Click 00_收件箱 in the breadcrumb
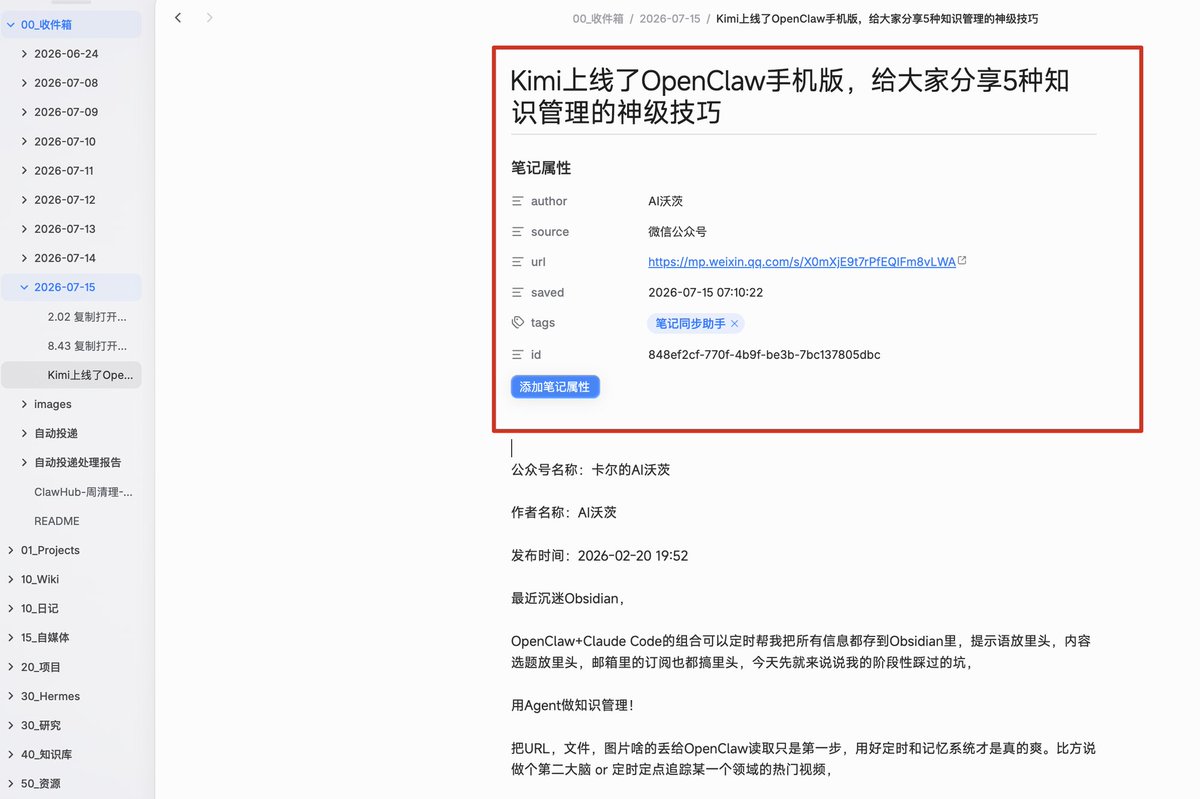The image size is (1200, 799). click(x=597, y=19)
